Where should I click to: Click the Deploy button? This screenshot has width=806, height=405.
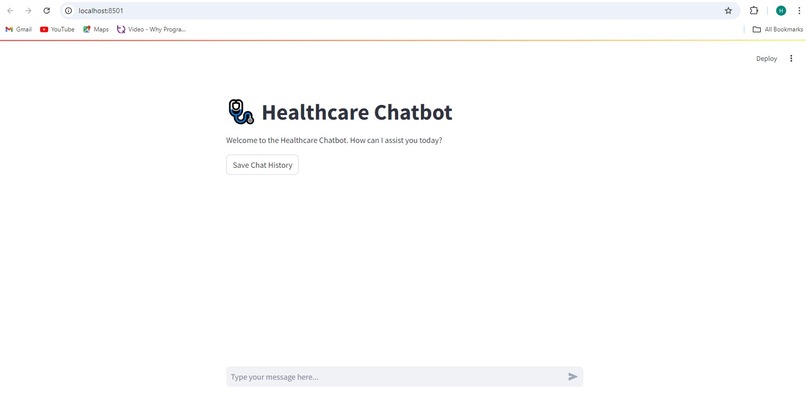(x=766, y=59)
